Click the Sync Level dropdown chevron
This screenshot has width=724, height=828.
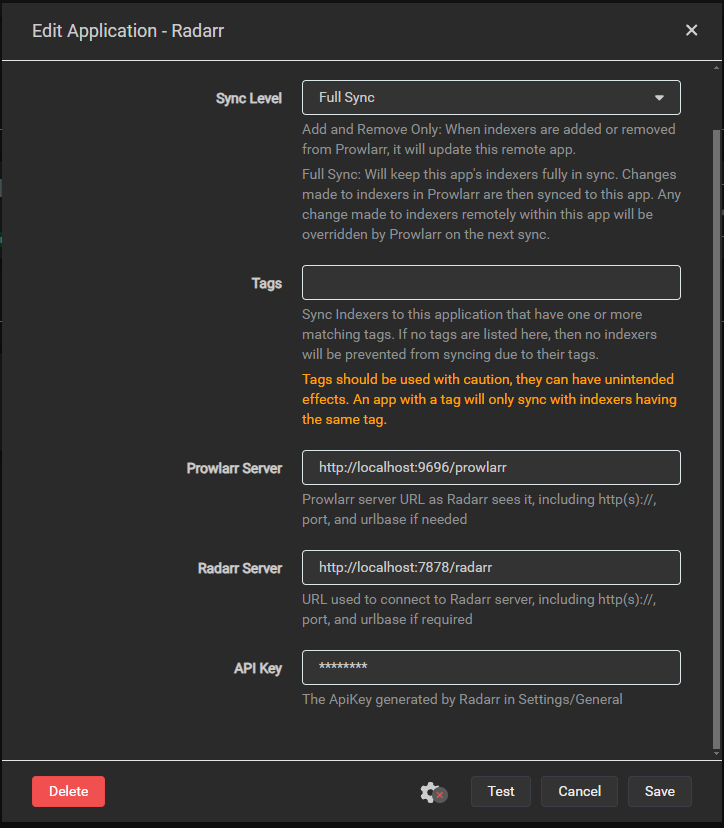[x=659, y=97]
